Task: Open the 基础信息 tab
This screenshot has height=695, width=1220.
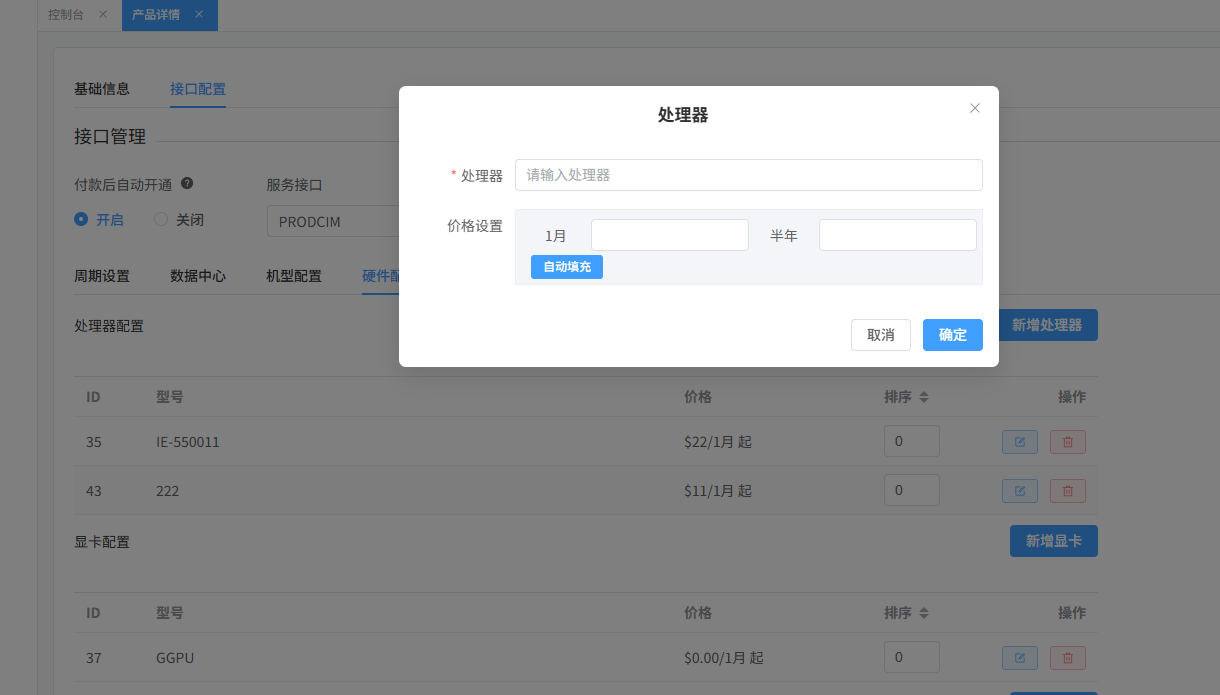Action: [x=102, y=88]
